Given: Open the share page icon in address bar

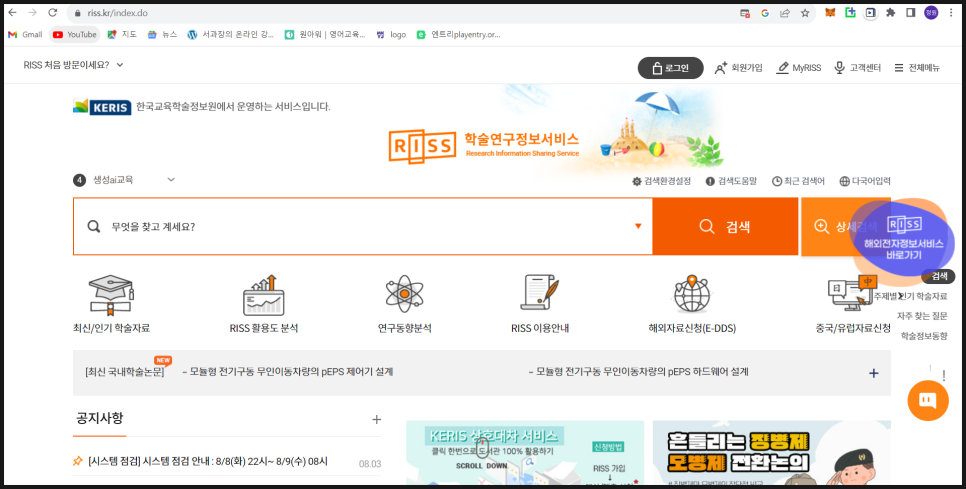Looking at the screenshot, I should pos(785,13).
